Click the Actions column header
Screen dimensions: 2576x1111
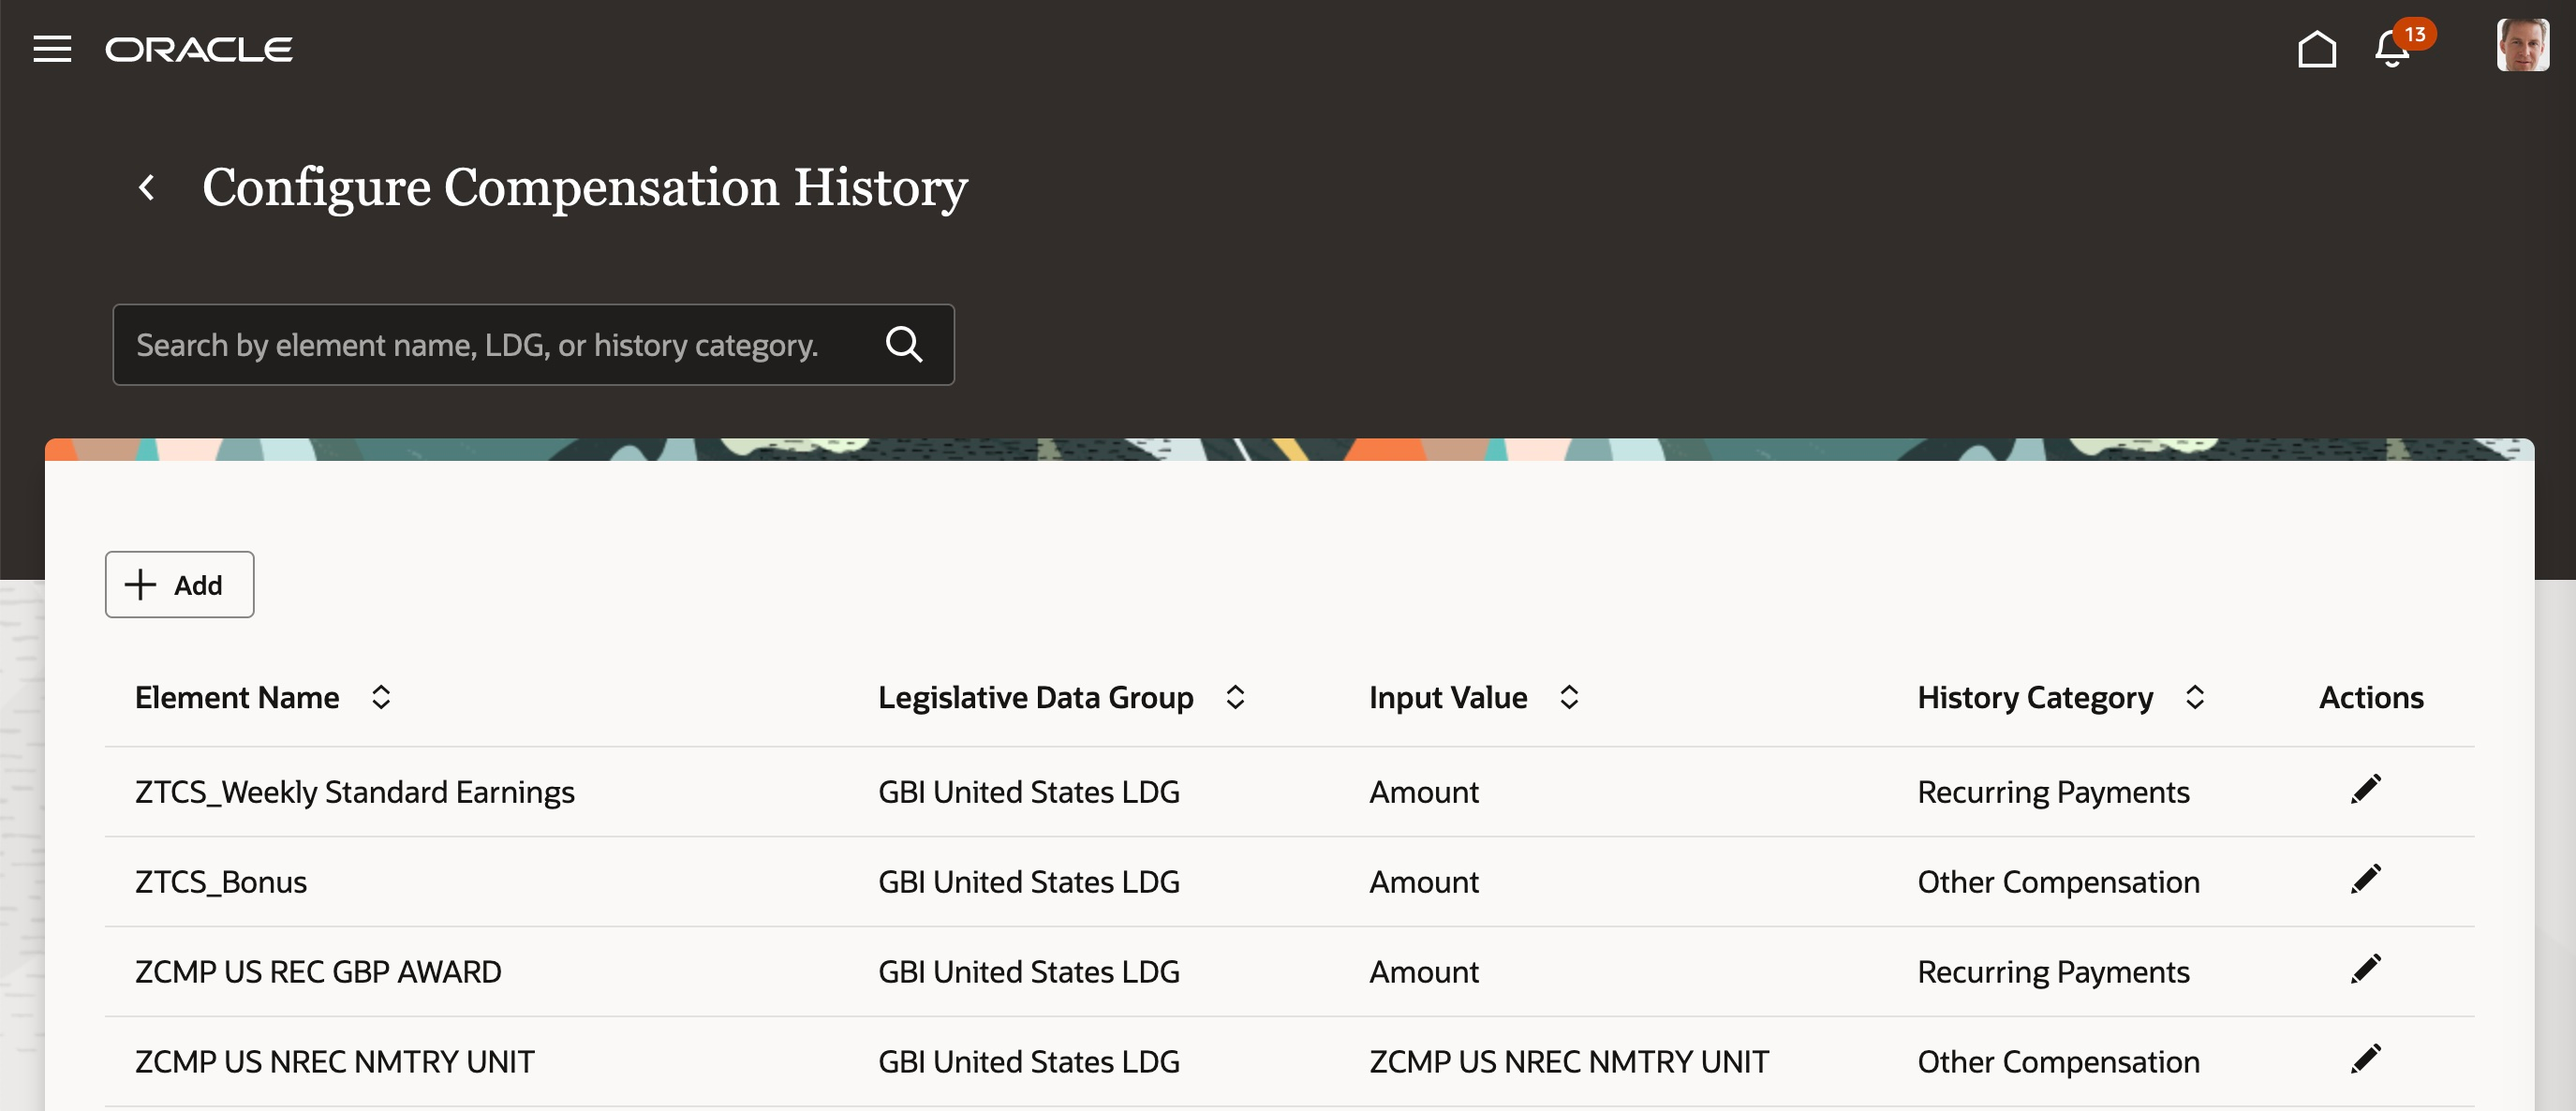(x=2371, y=697)
